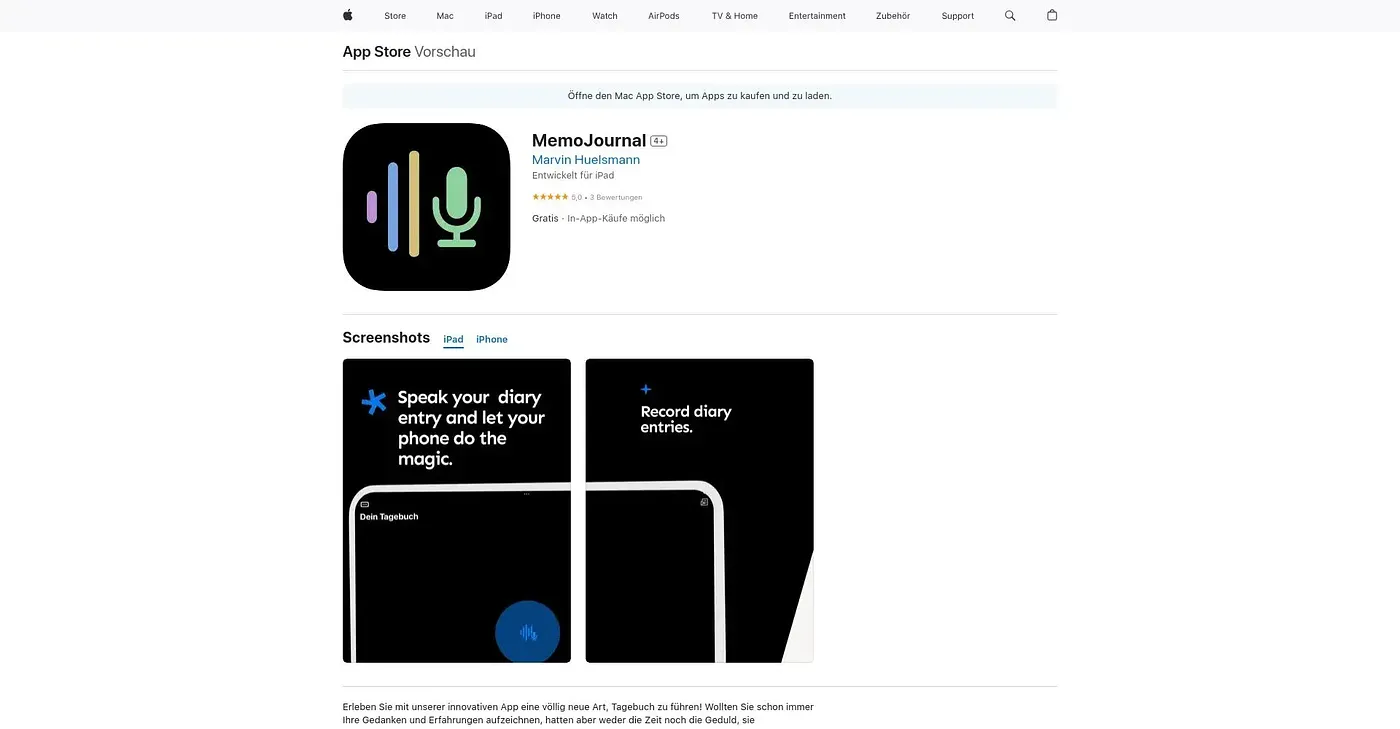Viewport: 1400px width, 729px height.
Task: Click the Screenshots section heading
Action: (386, 338)
